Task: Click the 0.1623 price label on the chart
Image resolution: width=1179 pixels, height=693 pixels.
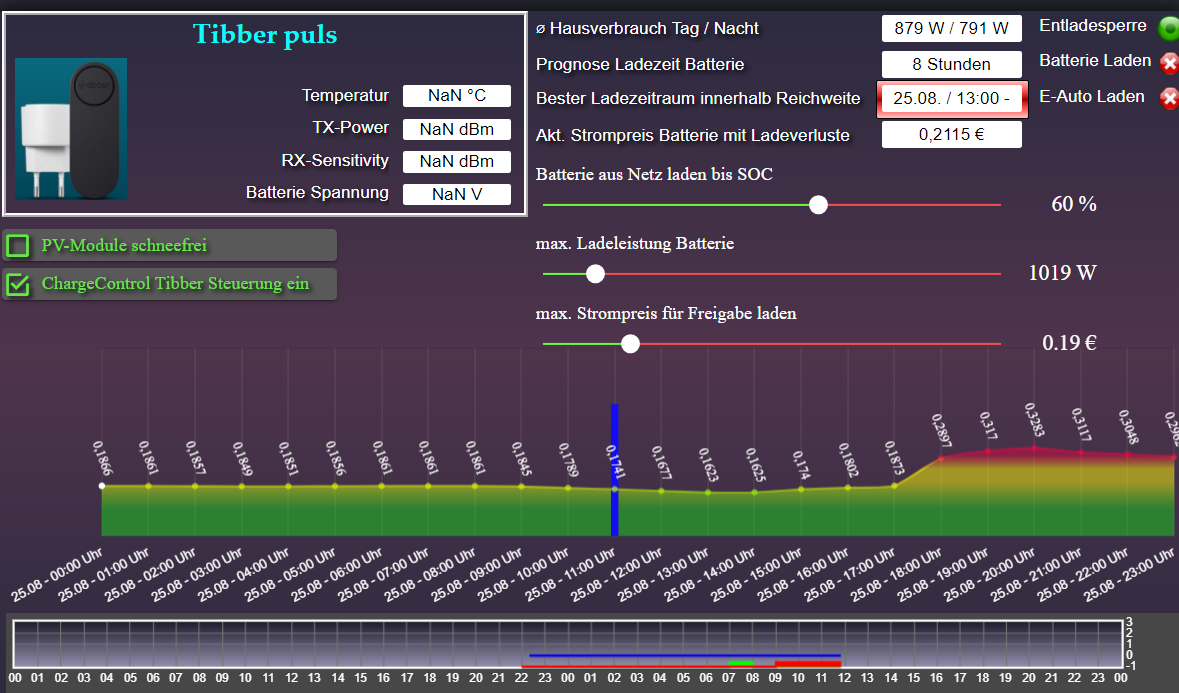Action: tap(708, 465)
